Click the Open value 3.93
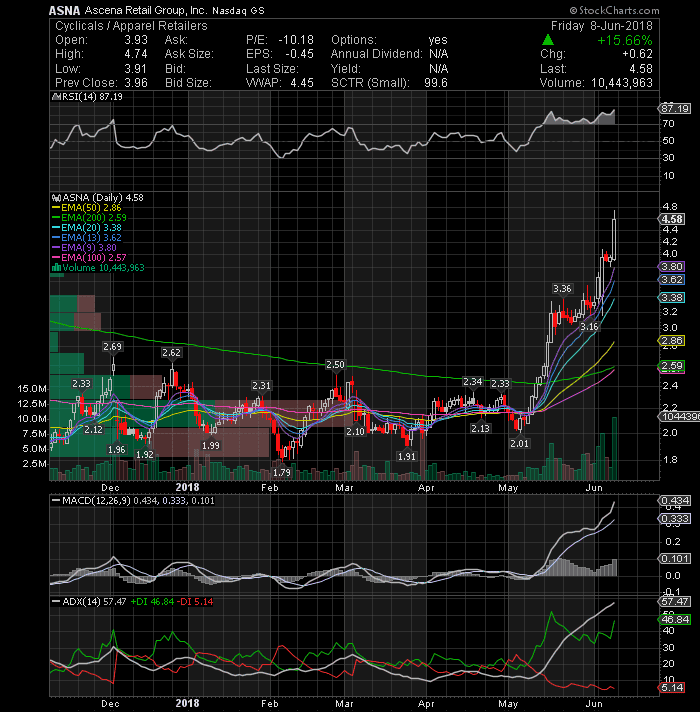The image size is (700, 712). pyautogui.click(x=136, y=40)
